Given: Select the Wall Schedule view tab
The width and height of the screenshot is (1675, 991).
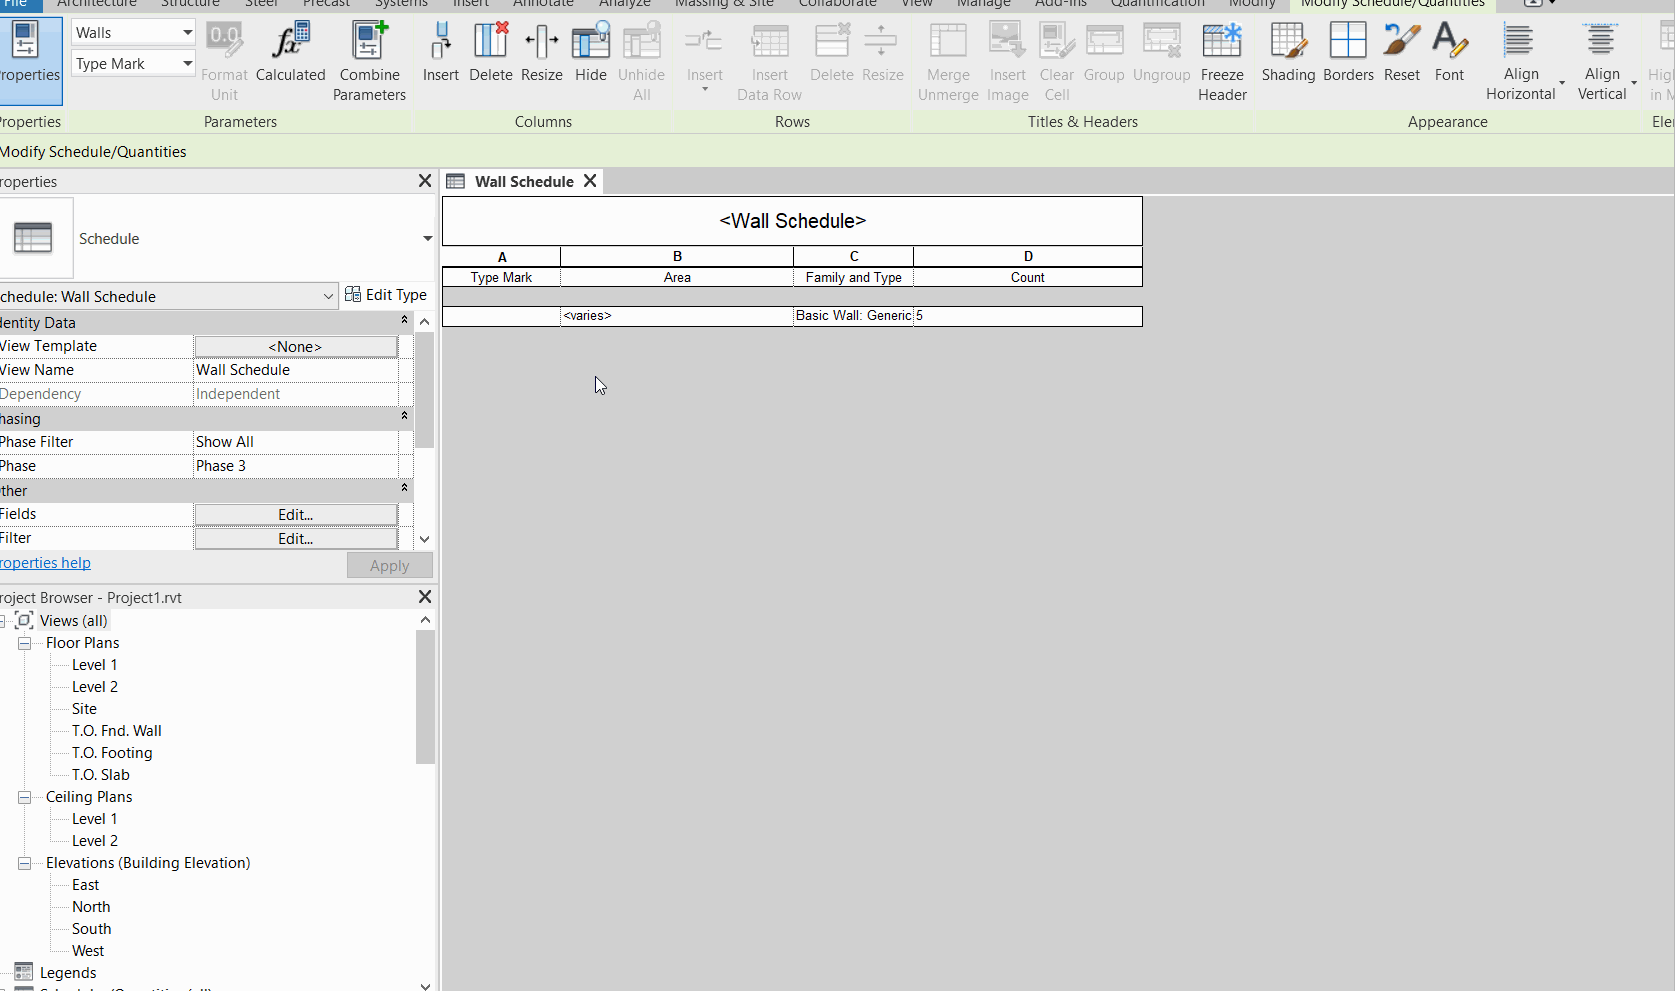Looking at the screenshot, I should [524, 181].
